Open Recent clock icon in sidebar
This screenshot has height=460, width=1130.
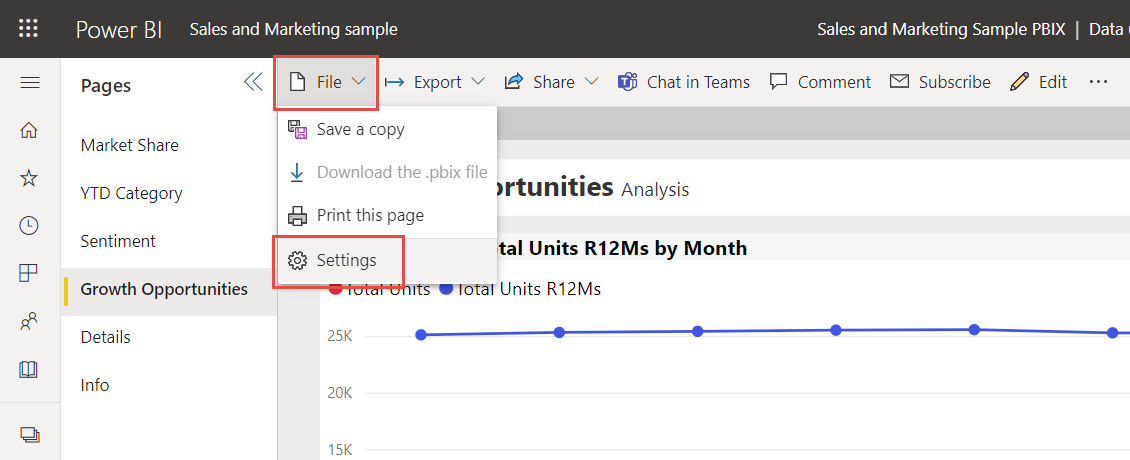pos(29,226)
